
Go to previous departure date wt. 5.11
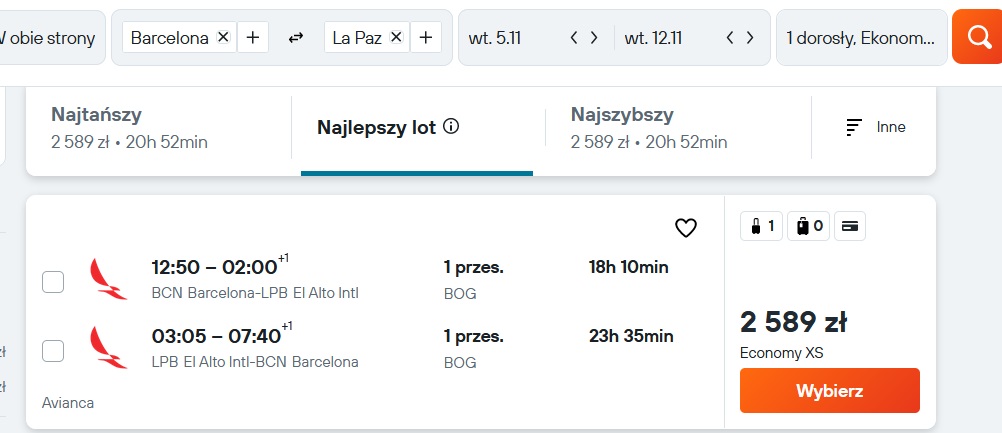coord(574,38)
